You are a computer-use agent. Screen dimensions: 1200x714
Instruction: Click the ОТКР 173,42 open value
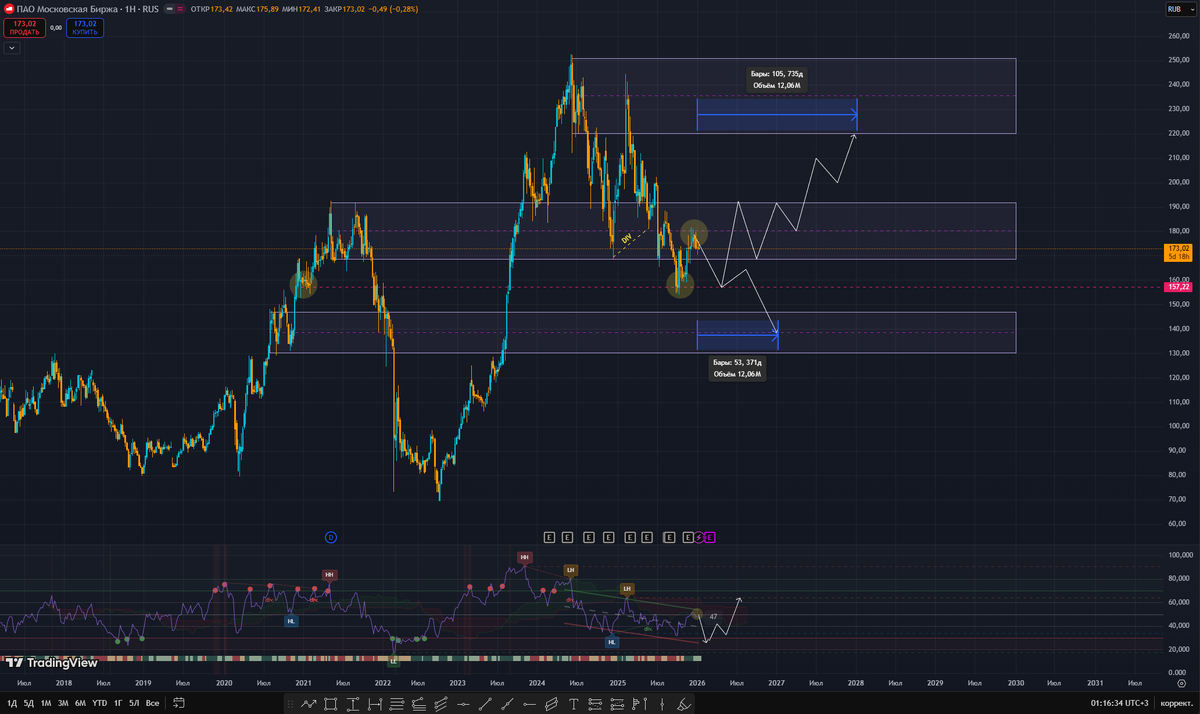click(212, 8)
